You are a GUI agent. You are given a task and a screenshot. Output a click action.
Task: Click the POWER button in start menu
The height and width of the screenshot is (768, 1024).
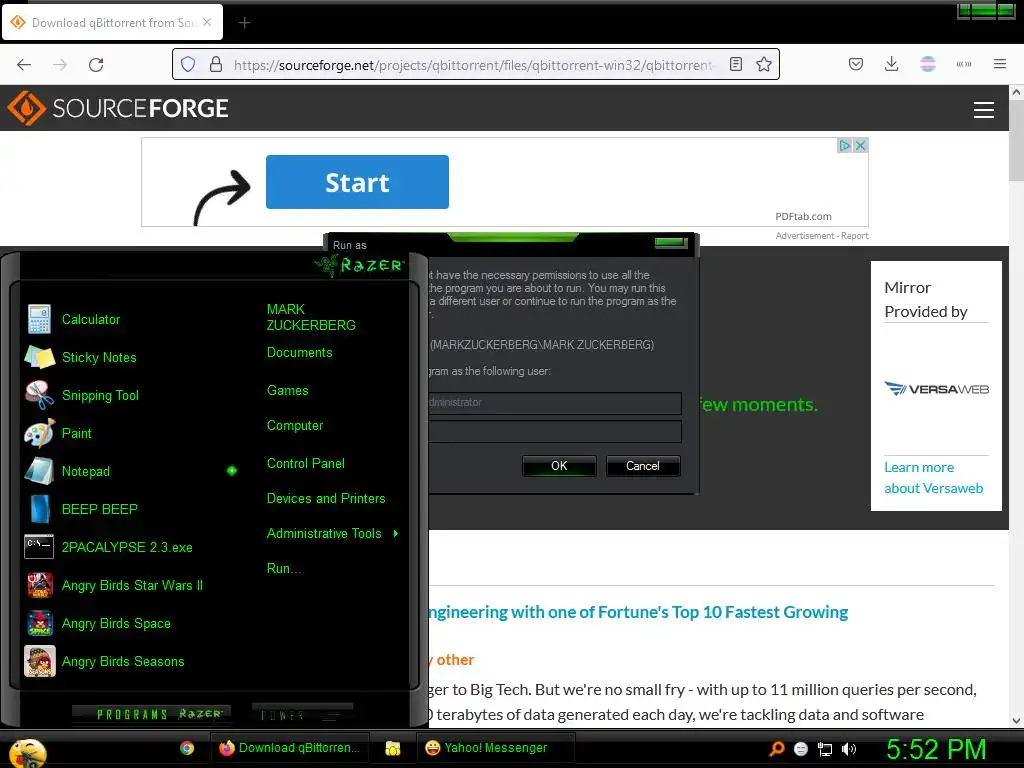point(302,714)
